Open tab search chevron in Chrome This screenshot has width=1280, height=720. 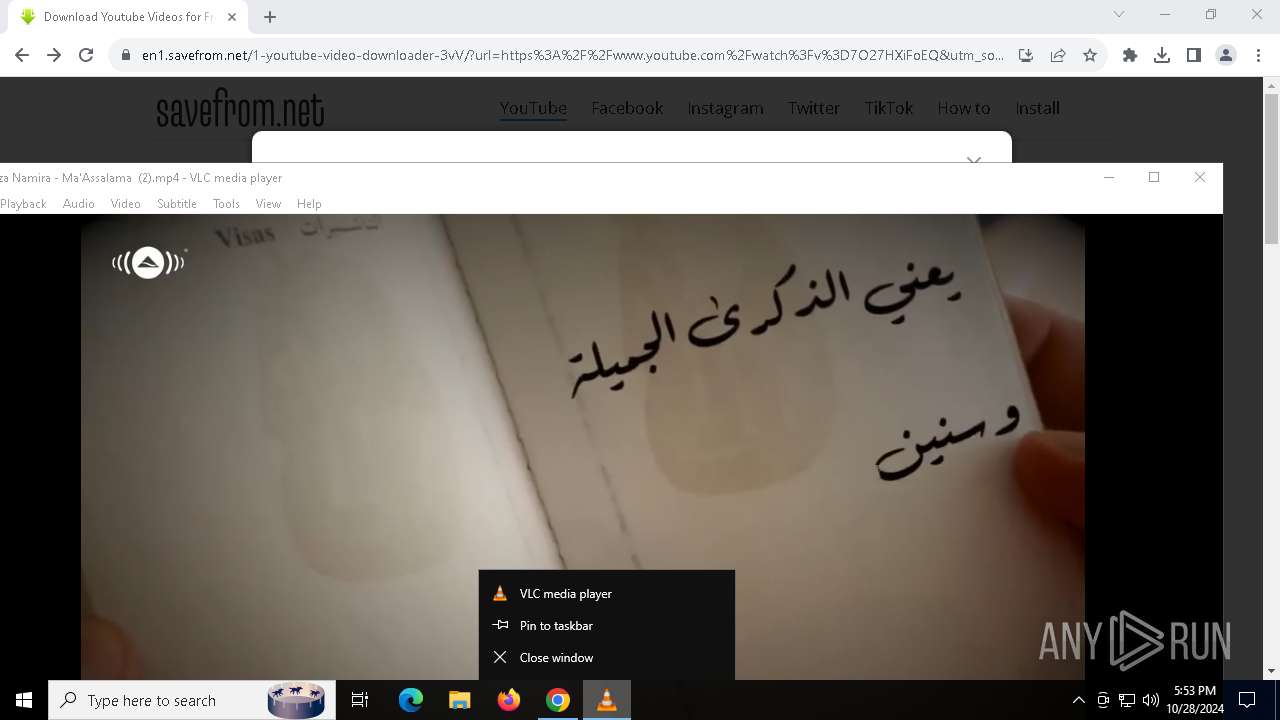(1119, 15)
